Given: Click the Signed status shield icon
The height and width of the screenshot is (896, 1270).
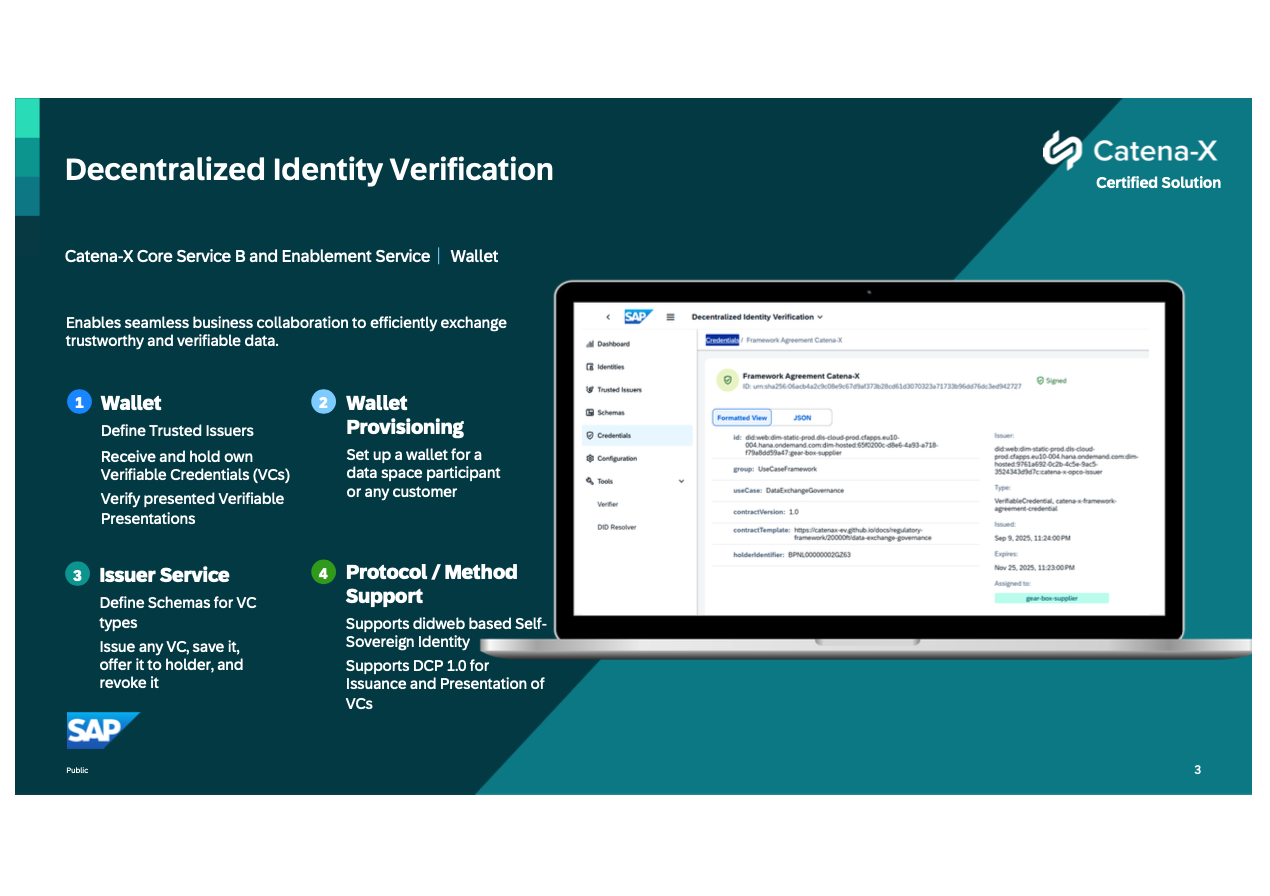Looking at the screenshot, I should [x=1041, y=381].
